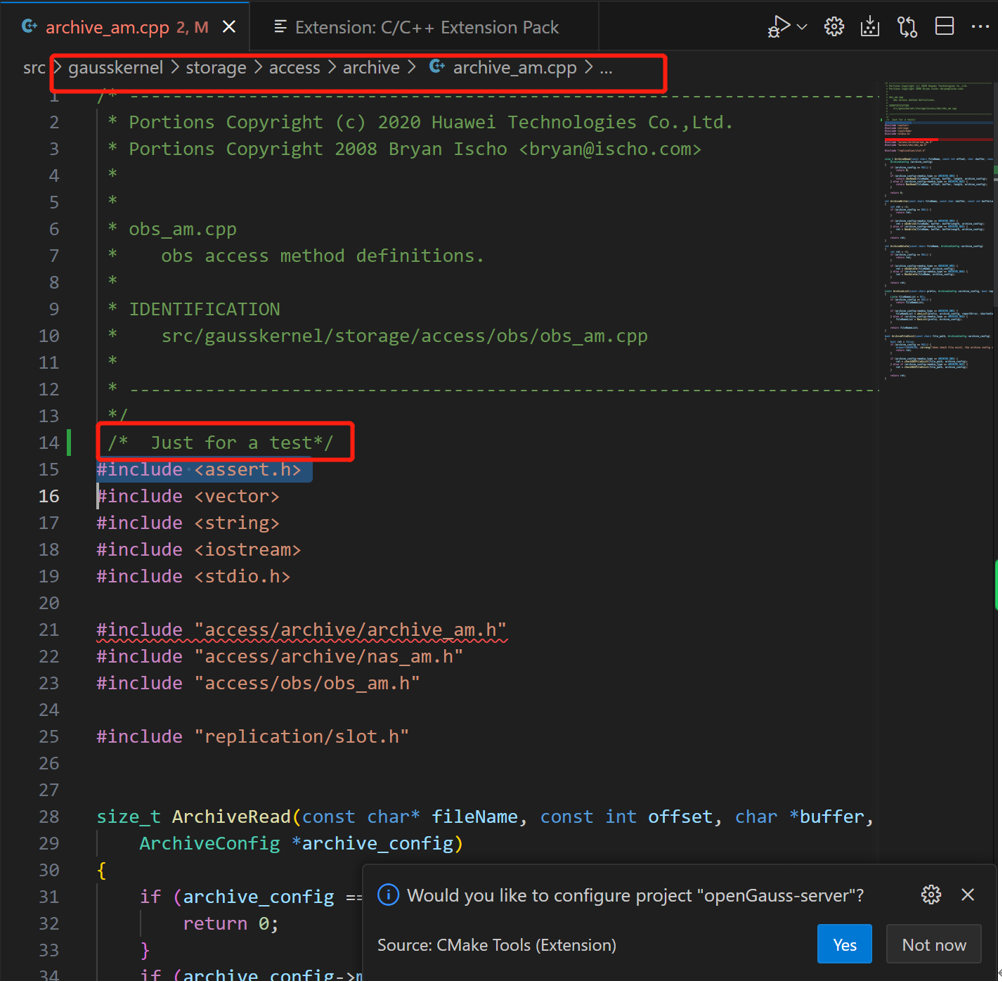This screenshot has height=982, width=1002.
Task: Click the info icon in the notification
Action: [x=388, y=895]
